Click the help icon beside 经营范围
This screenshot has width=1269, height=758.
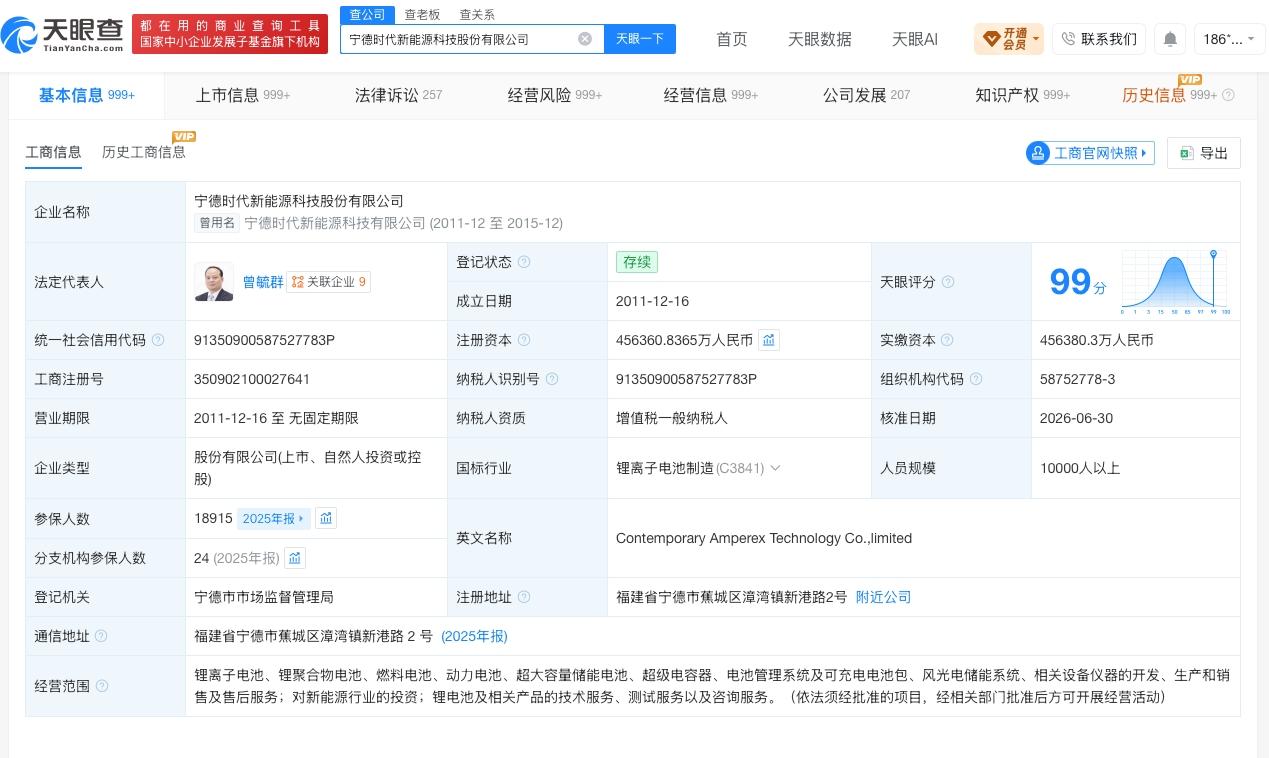point(101,686)
